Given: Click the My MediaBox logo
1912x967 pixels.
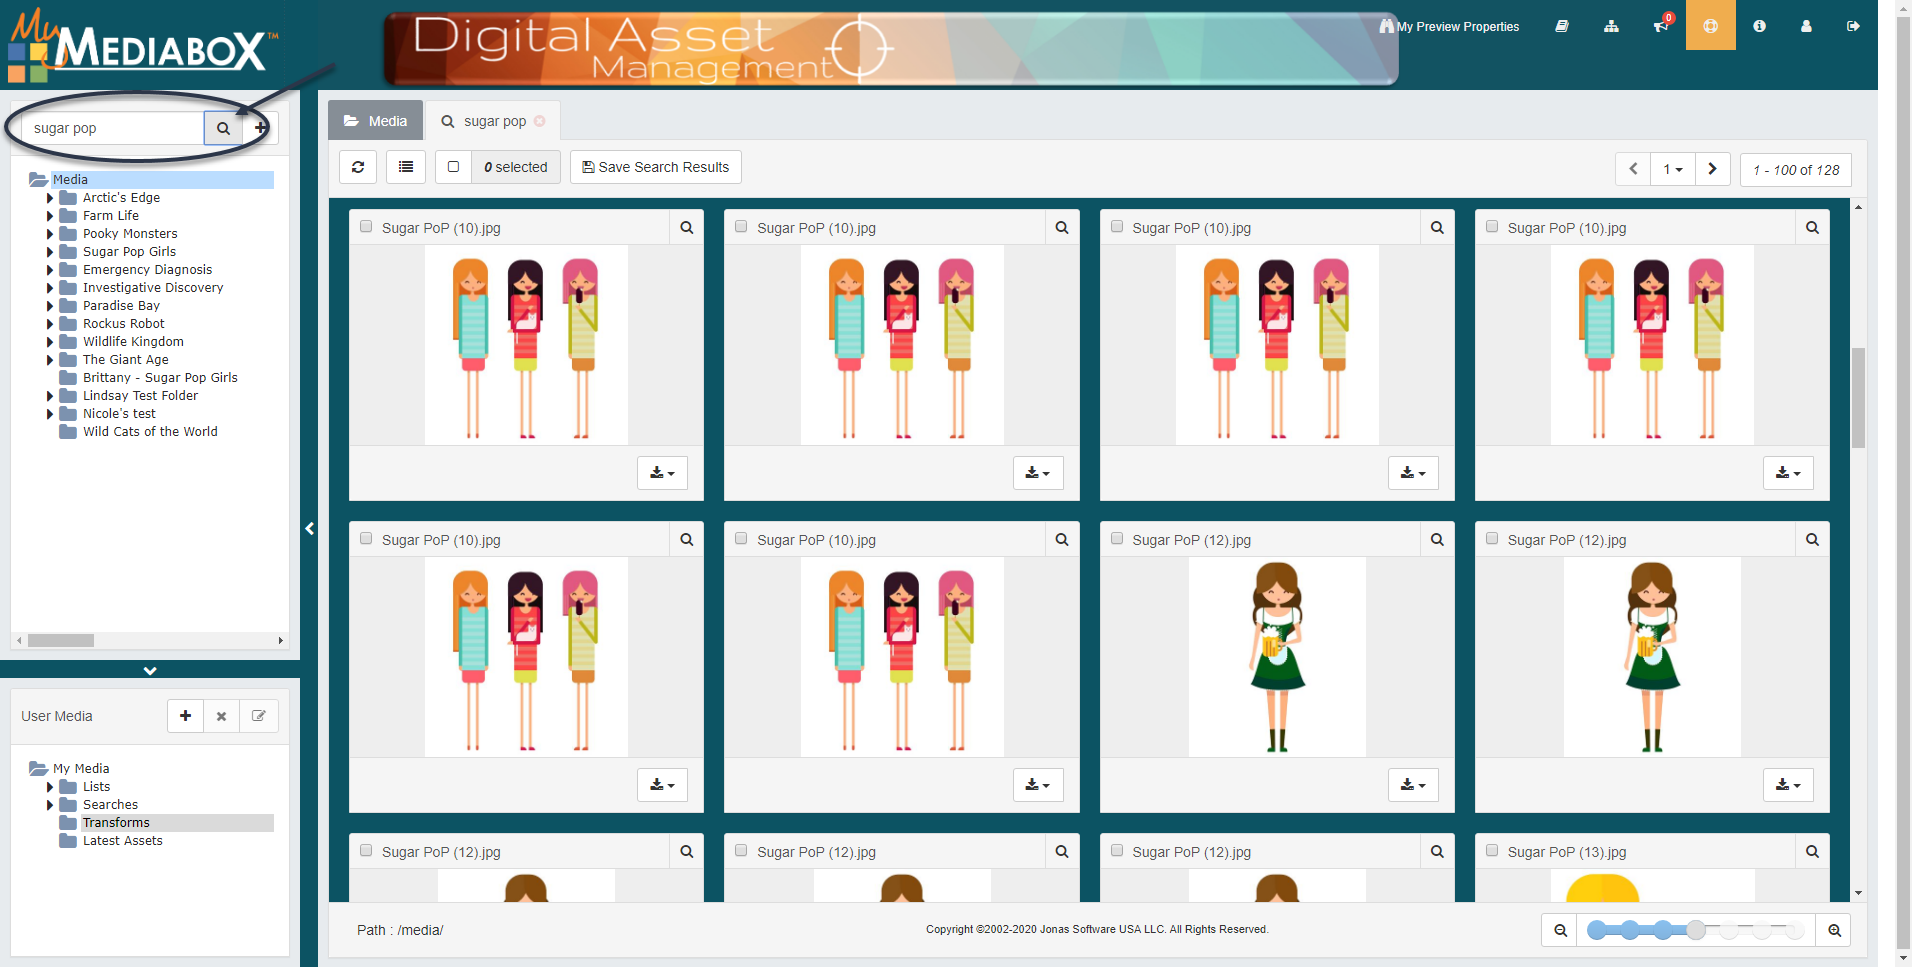Looking at the screenshot, I should (142, 45).
